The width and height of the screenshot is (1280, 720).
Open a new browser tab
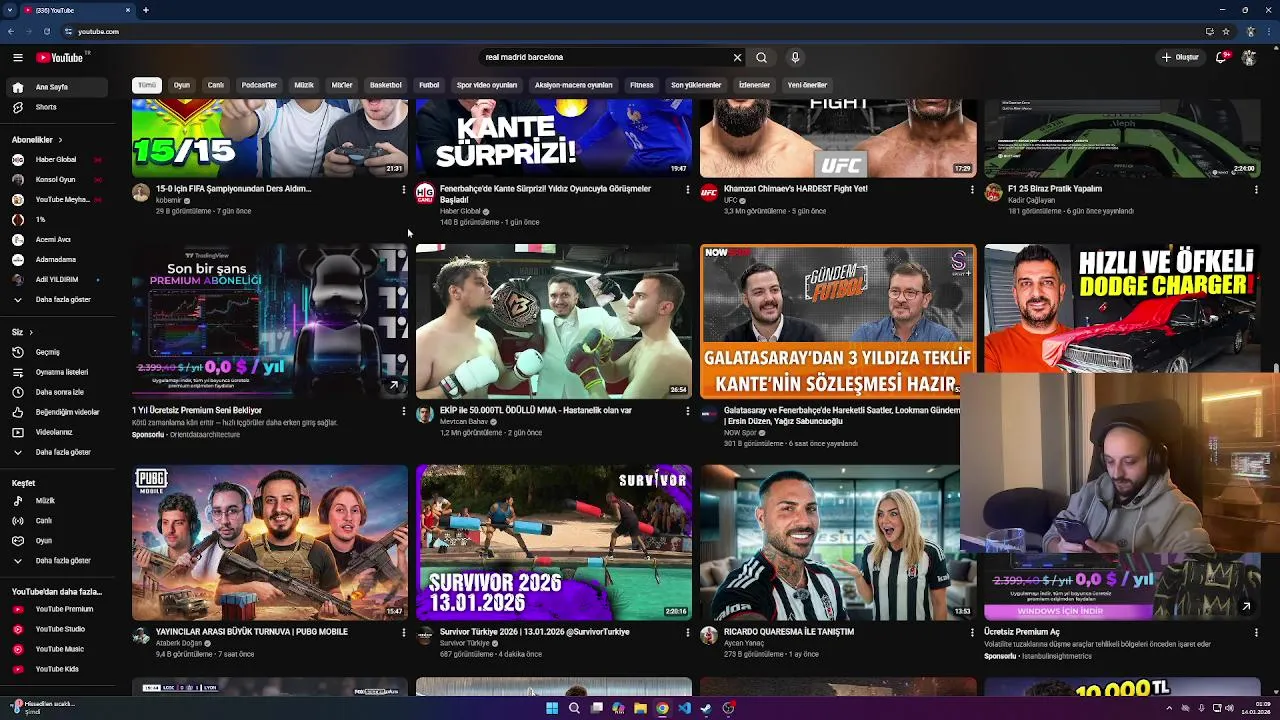coord(146,10)
